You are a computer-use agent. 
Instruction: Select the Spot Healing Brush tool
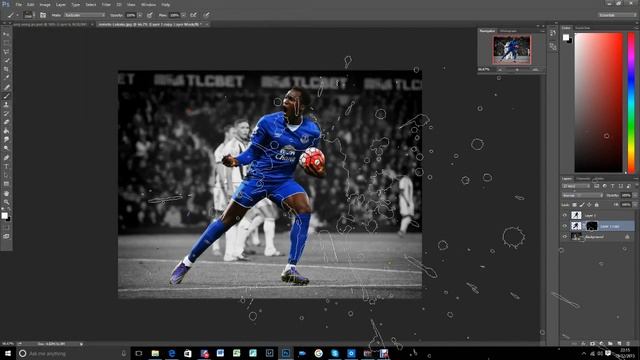pos(6,87)
